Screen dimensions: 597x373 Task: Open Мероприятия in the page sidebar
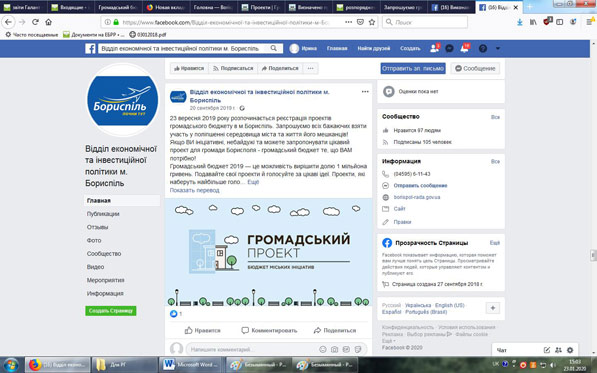tap(105, 280)
